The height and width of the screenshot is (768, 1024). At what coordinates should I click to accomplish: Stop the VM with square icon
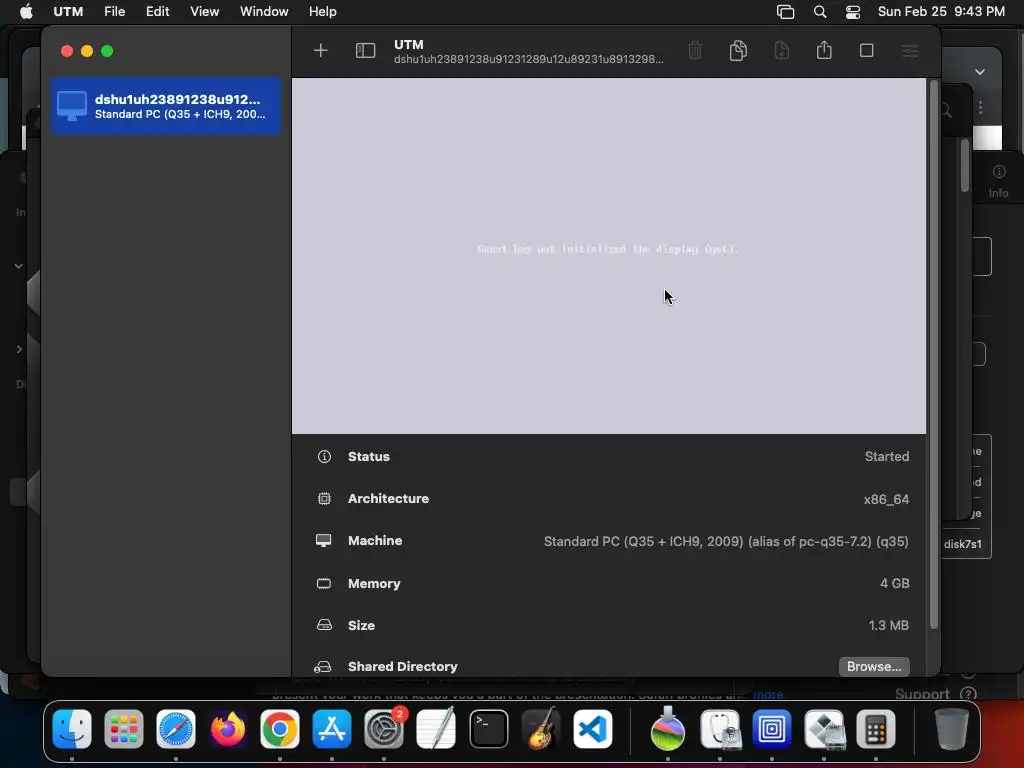(867, 50)
